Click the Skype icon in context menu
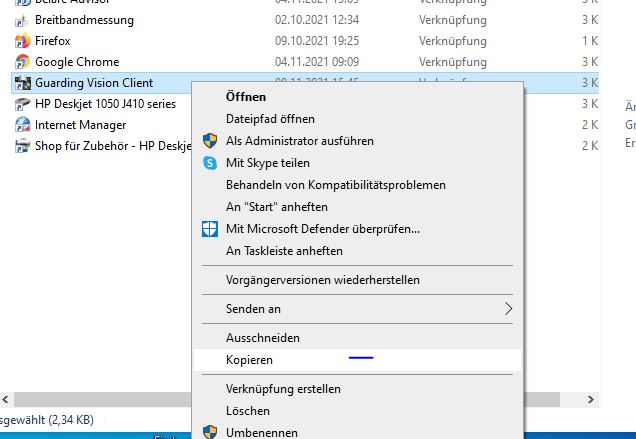 [210, 163]
